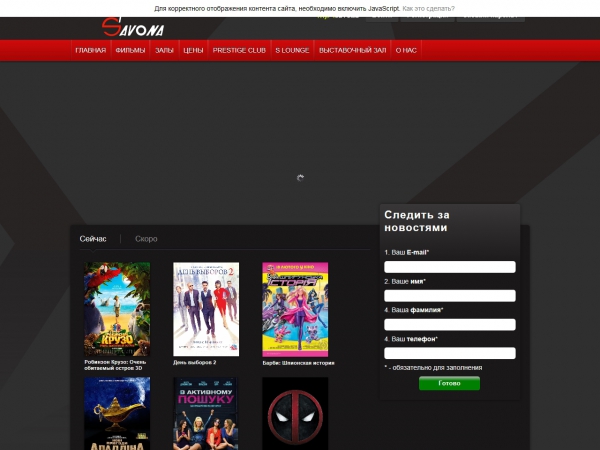600x450 pixels.
Task: Click the 'Барби: Шпионская история' title link
Action: 298,363
